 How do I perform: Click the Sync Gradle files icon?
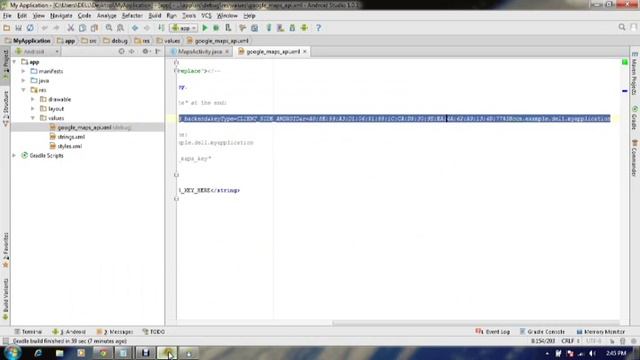click(269, 28)
